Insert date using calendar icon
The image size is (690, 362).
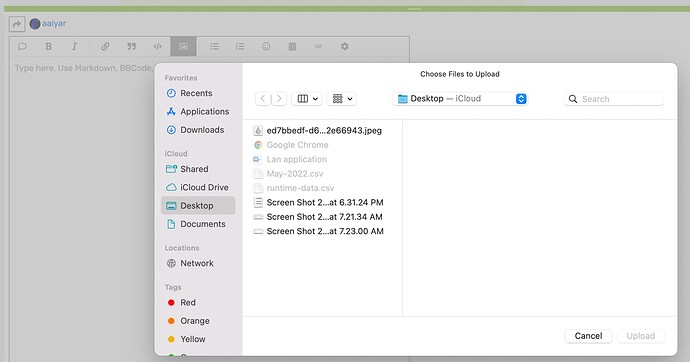[x=292, y=46]
